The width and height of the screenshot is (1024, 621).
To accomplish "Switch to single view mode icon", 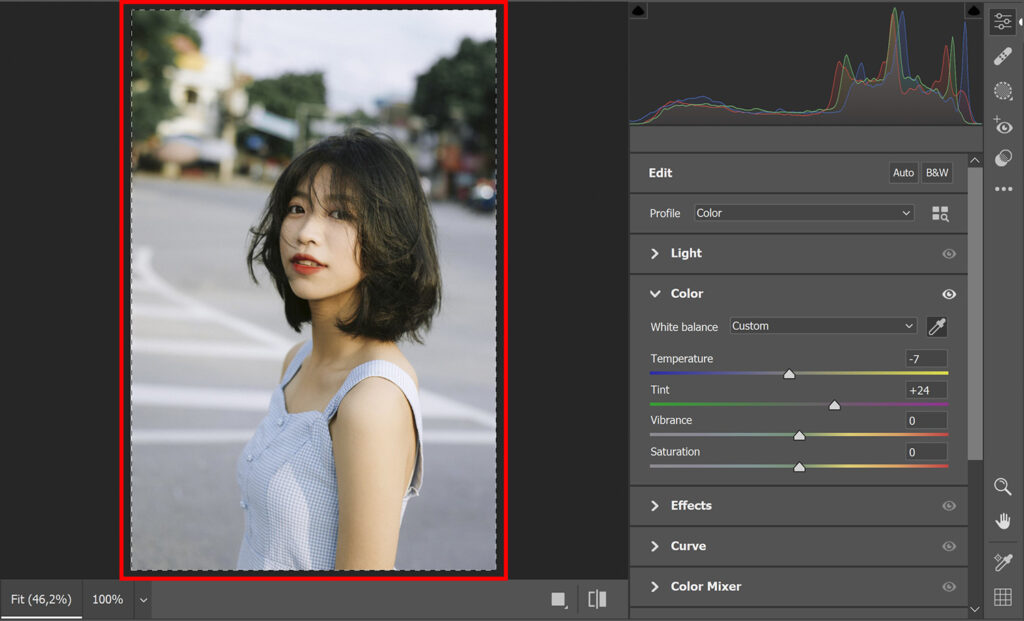I will (558, 599).
